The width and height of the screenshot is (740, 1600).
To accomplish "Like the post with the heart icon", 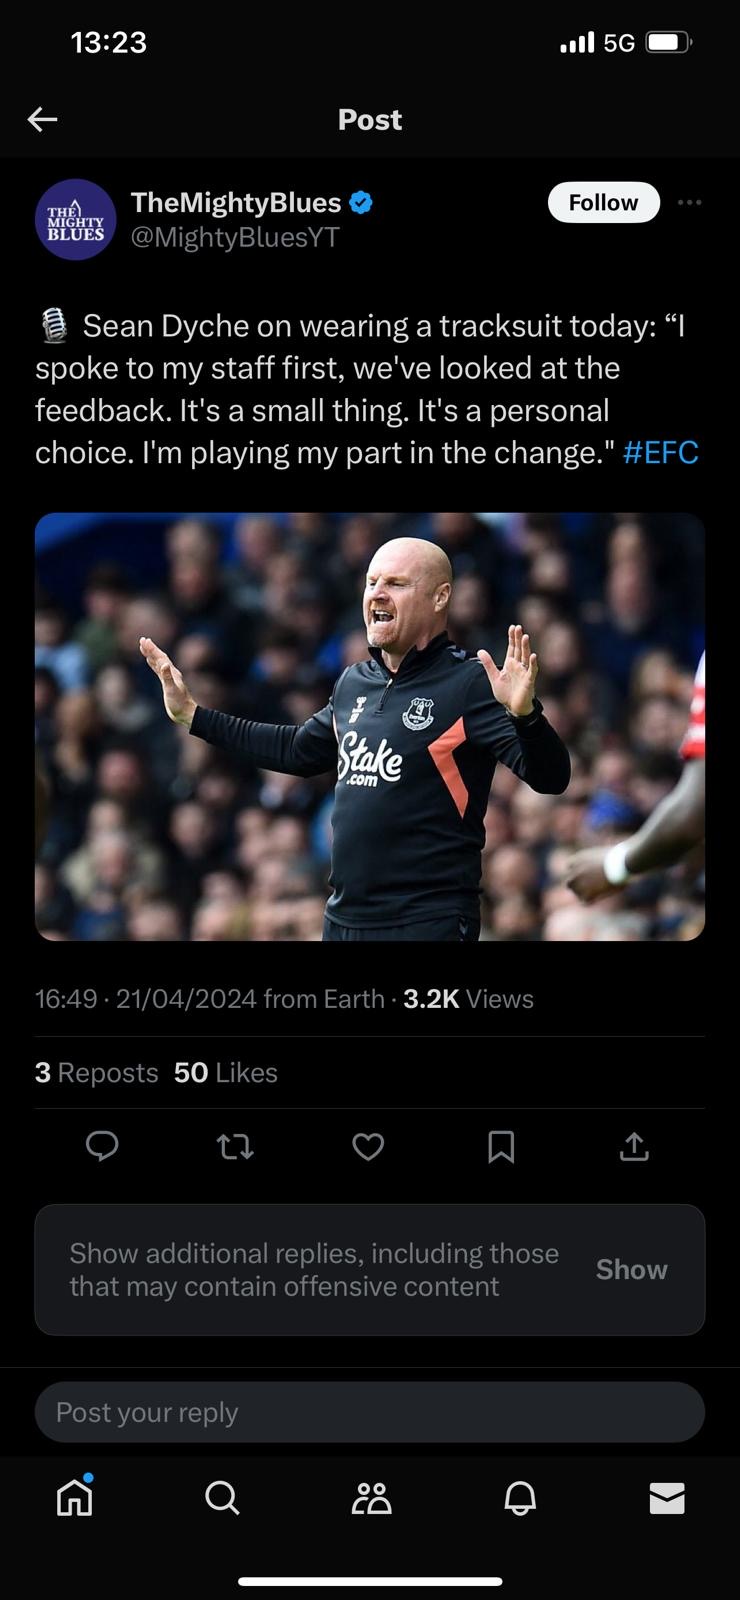I will click(x=368, y=1146).
